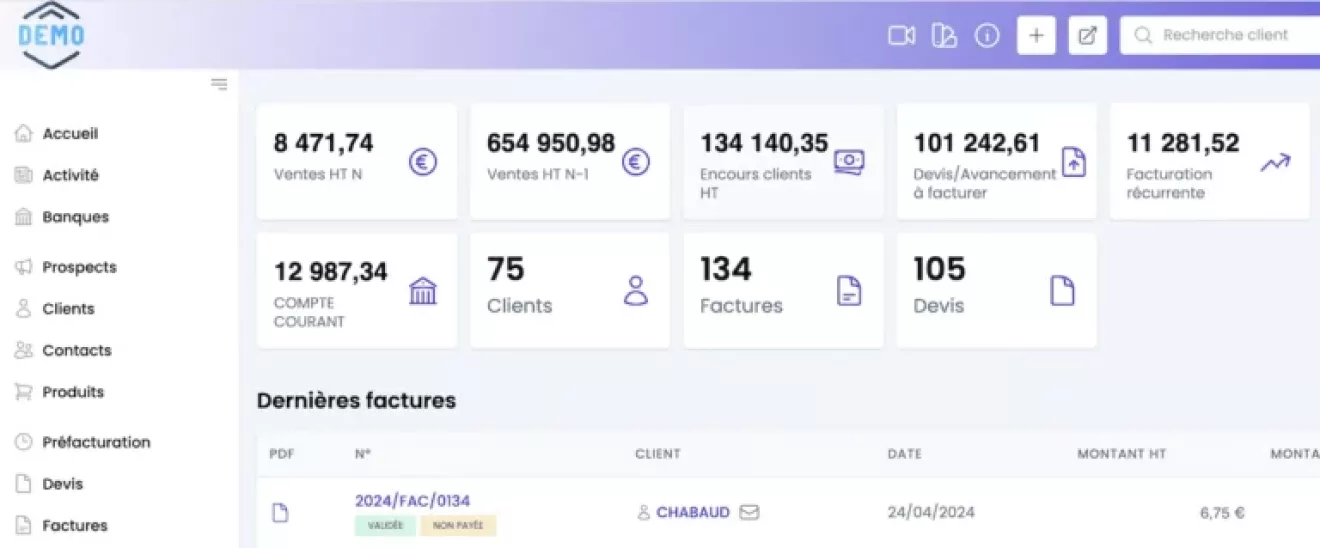Click the CLIENT column header
The height and width of the screenshot is (548, 1320).
point(658,454)
